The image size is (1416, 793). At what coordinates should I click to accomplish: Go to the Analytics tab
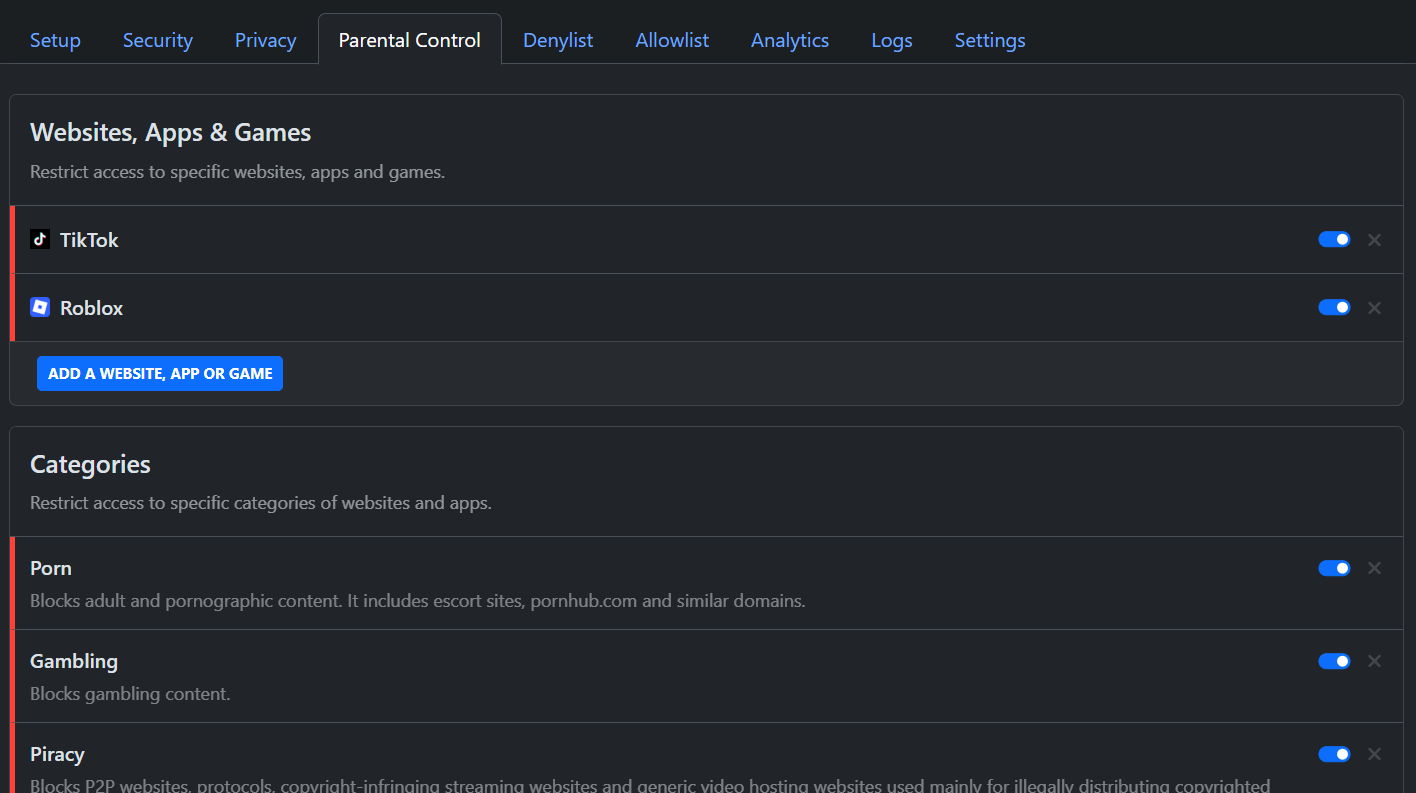point(790,40)
